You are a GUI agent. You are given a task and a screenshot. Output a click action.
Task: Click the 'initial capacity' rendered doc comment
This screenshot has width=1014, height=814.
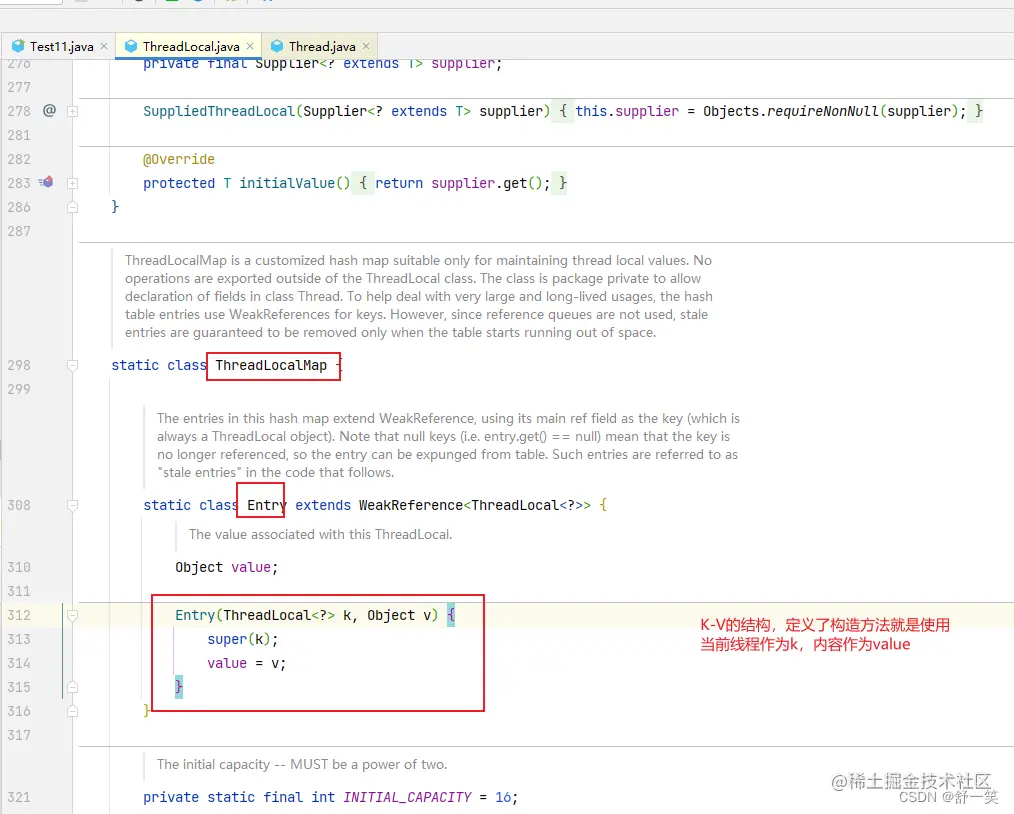click(301, 764)
